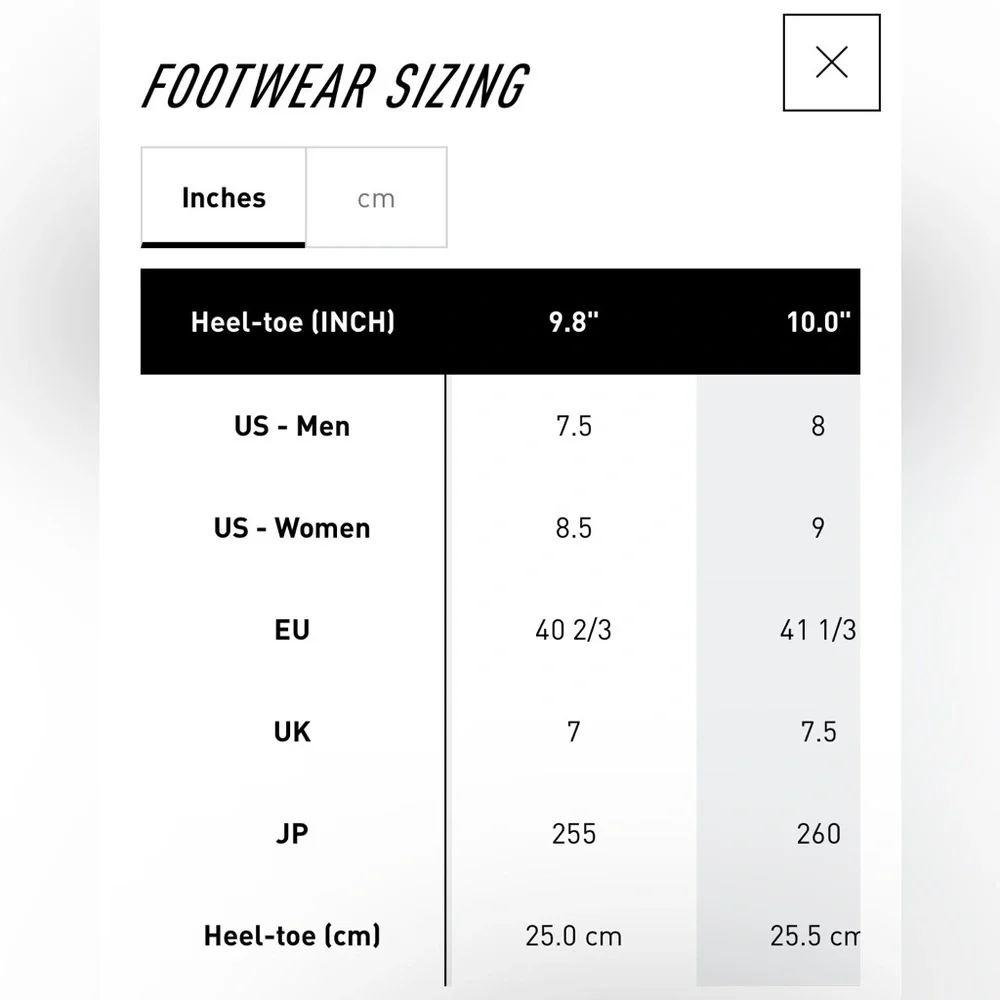
Task: Select the JP 255 size cell
Action: pos(574,834)
